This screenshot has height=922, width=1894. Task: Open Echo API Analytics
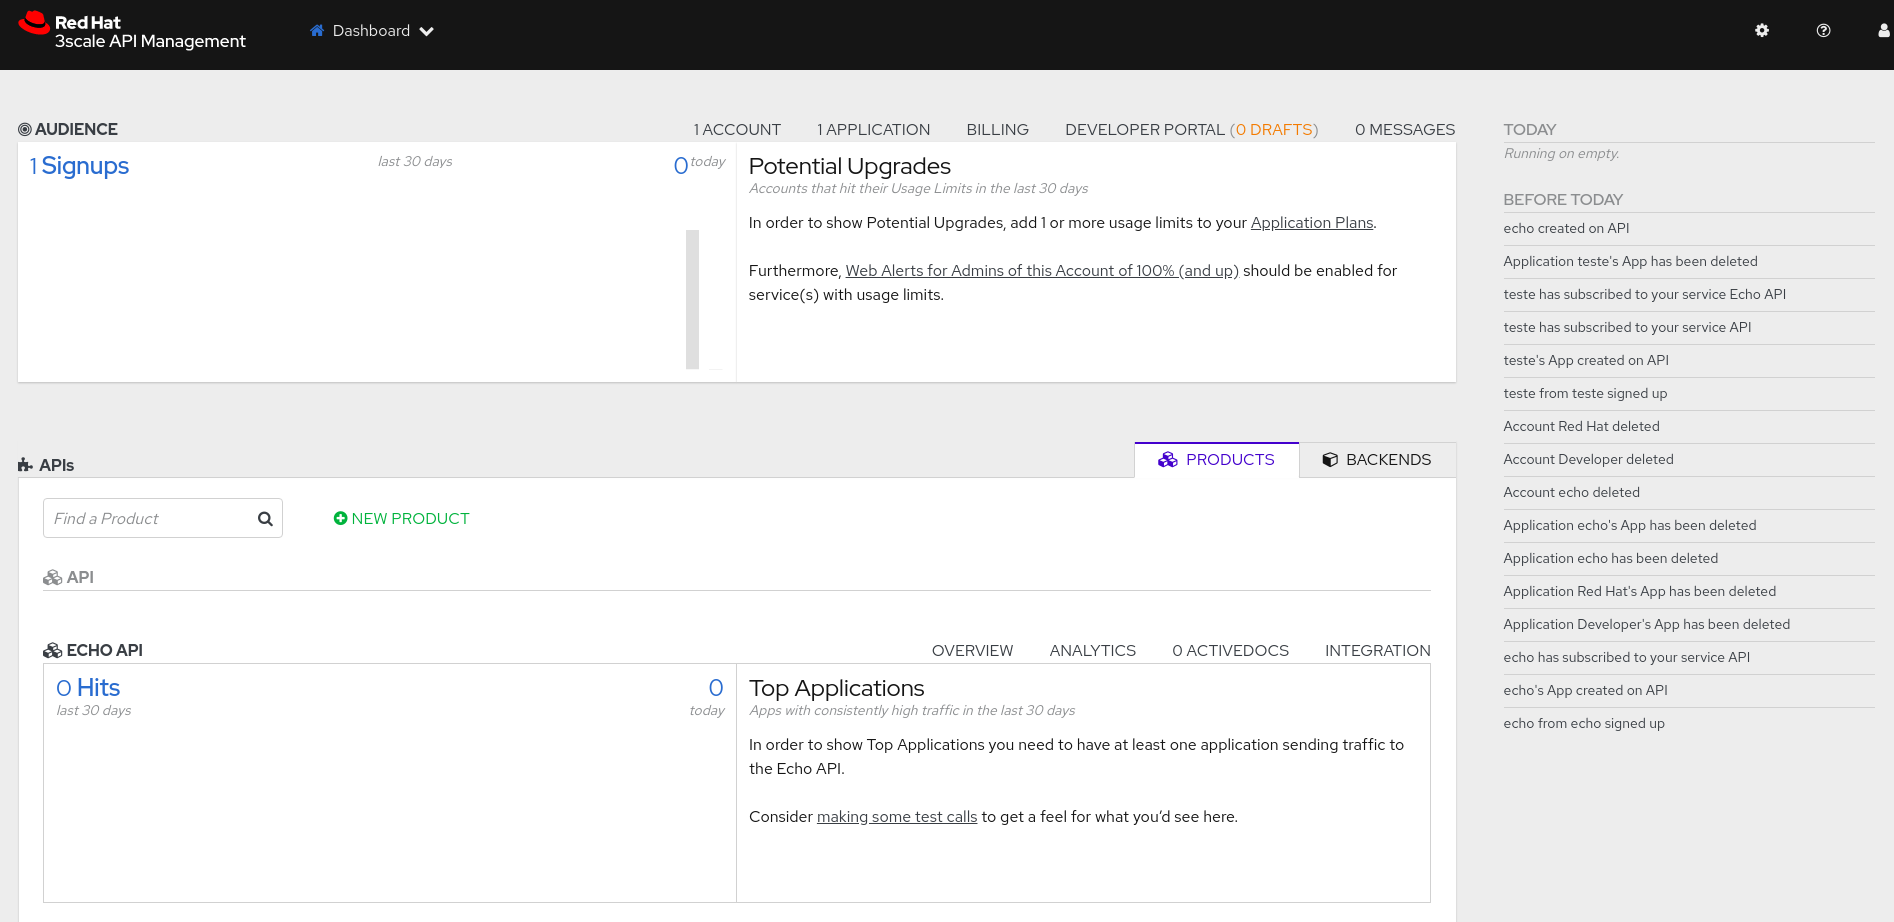pos(1092,651)
